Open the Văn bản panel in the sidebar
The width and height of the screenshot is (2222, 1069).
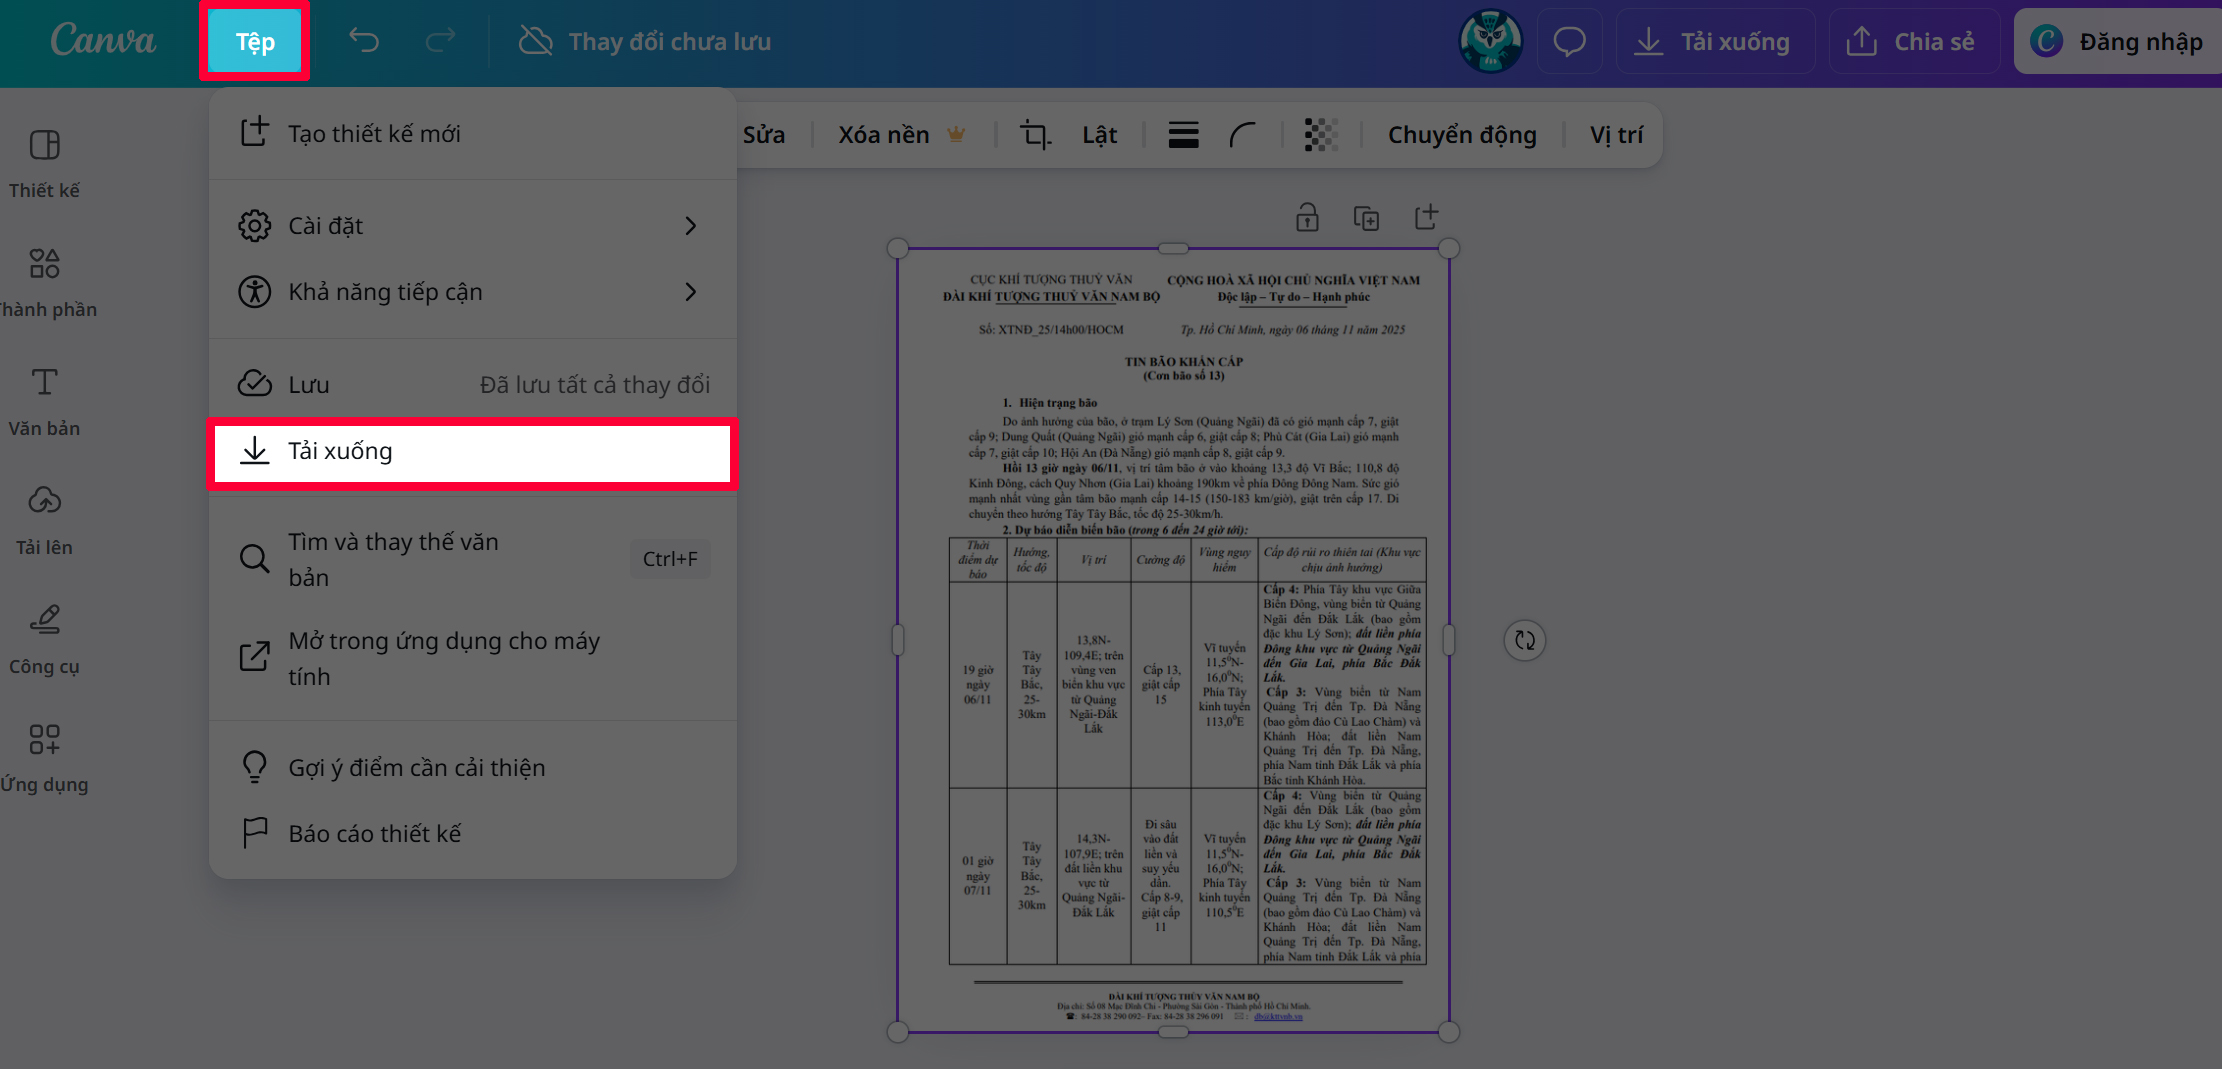tap(44, 398)
